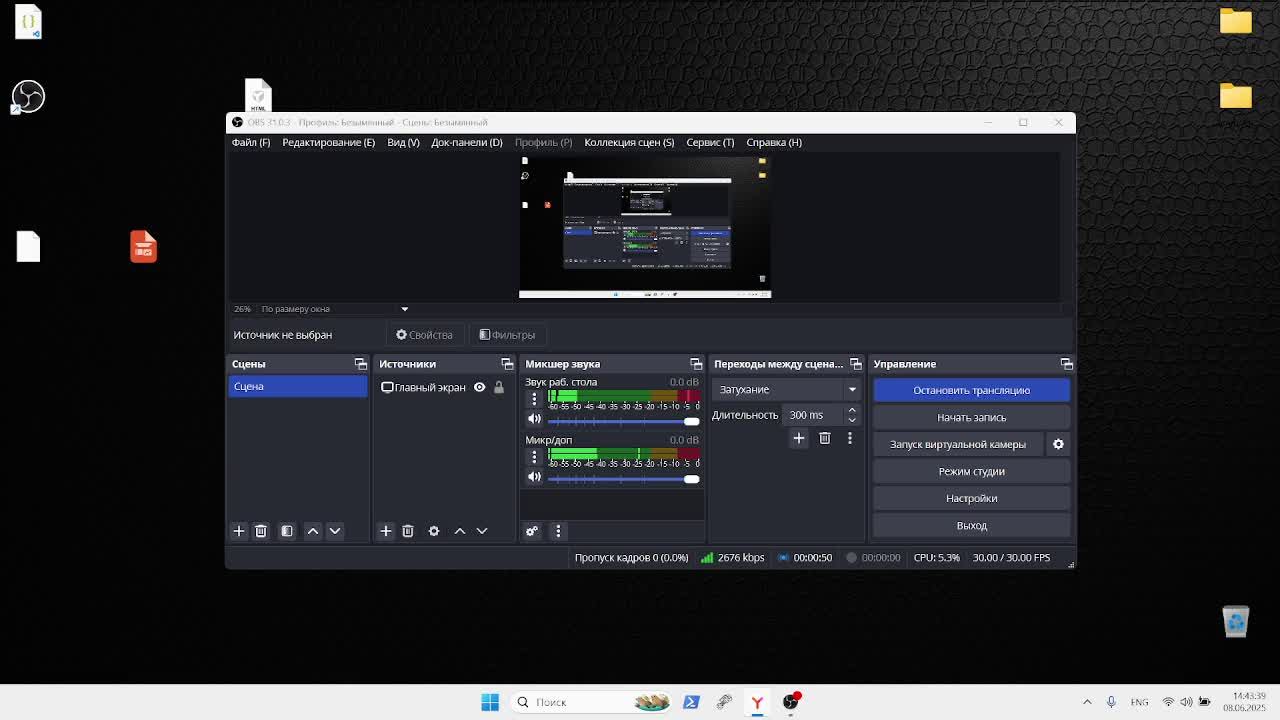The width and height of the screenshot is (1280, 720).
Task: Open scene filters icon in Сцены toolbar
Action: (x=287, y=531)
